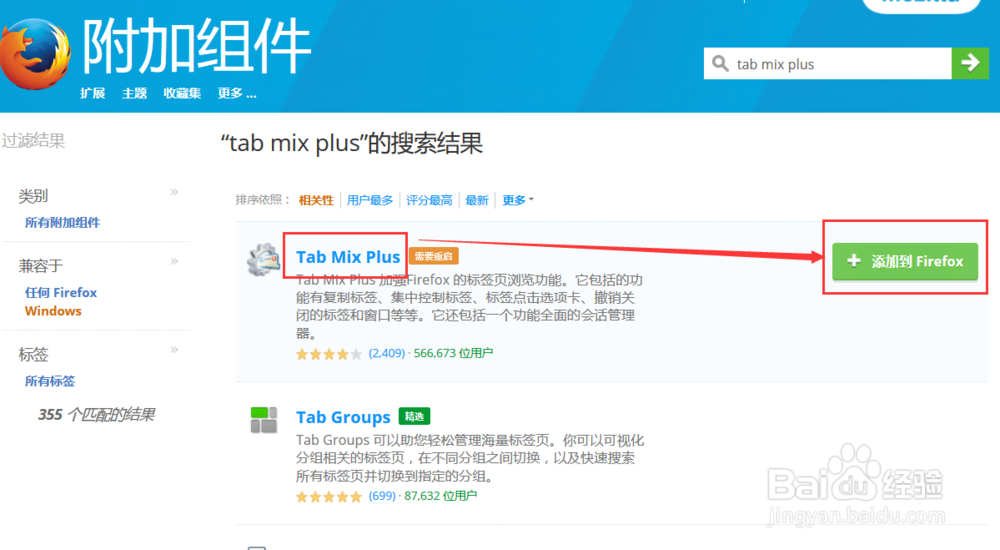This screenshot has width=1000, height=550.
Task: Select 所有标签 tag filter
Action: [x=50, y=381]
